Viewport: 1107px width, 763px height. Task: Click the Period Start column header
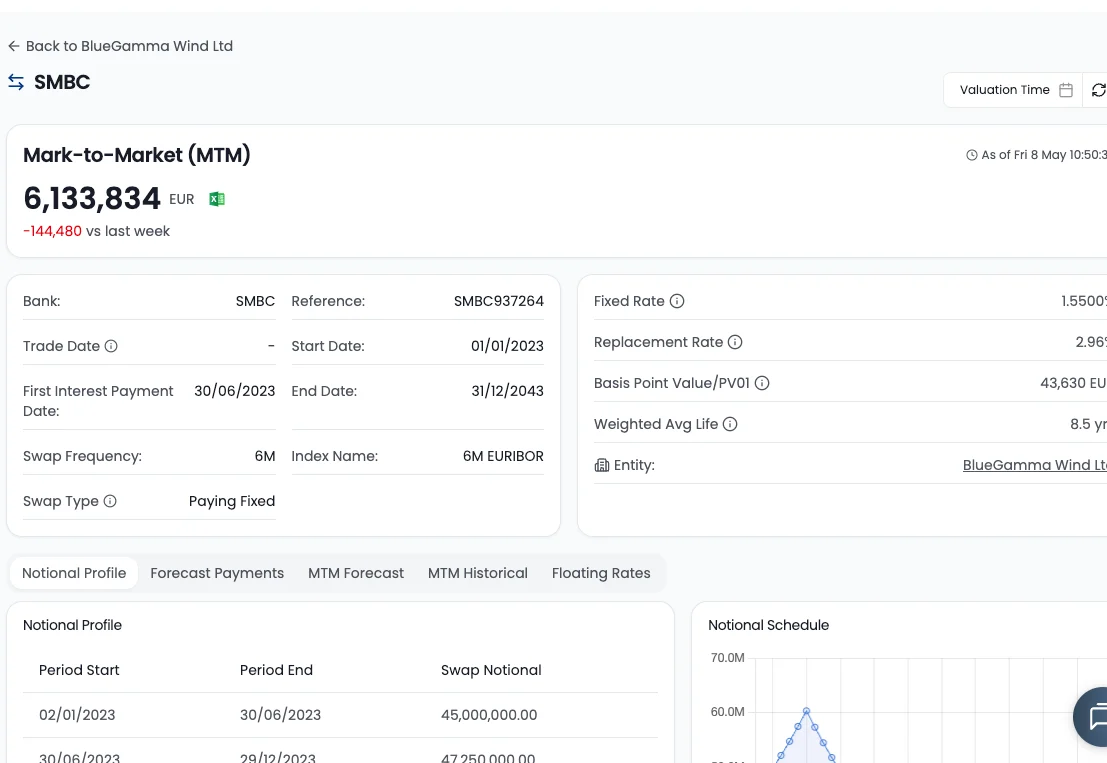[x=79, y=670]
